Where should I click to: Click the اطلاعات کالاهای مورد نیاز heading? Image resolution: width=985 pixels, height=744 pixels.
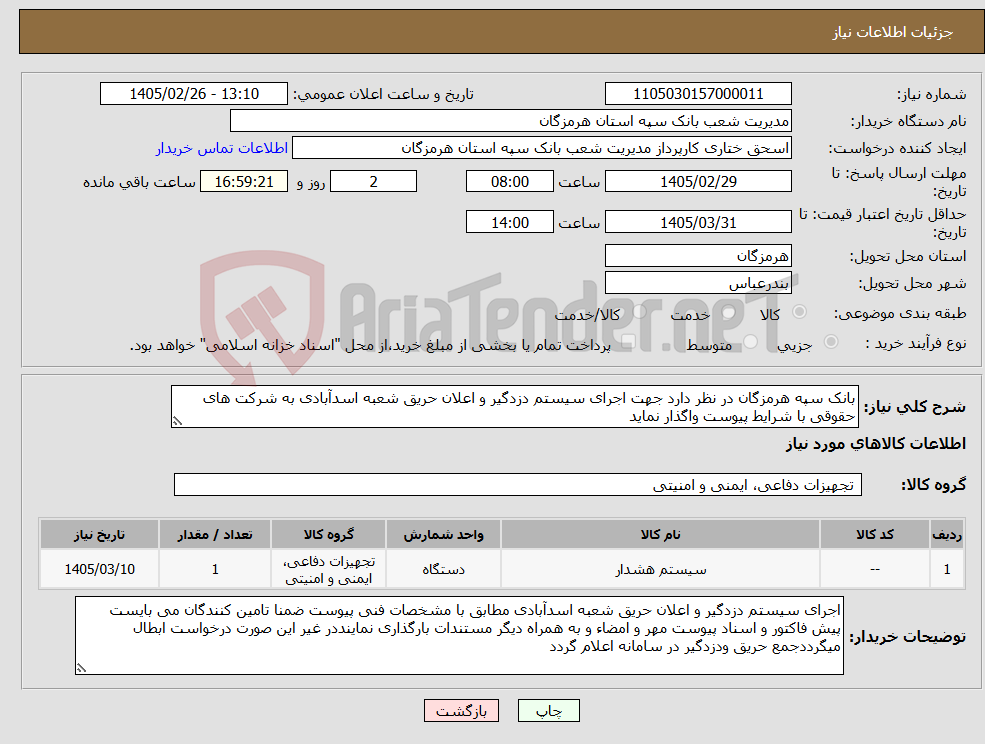(876, 444)
